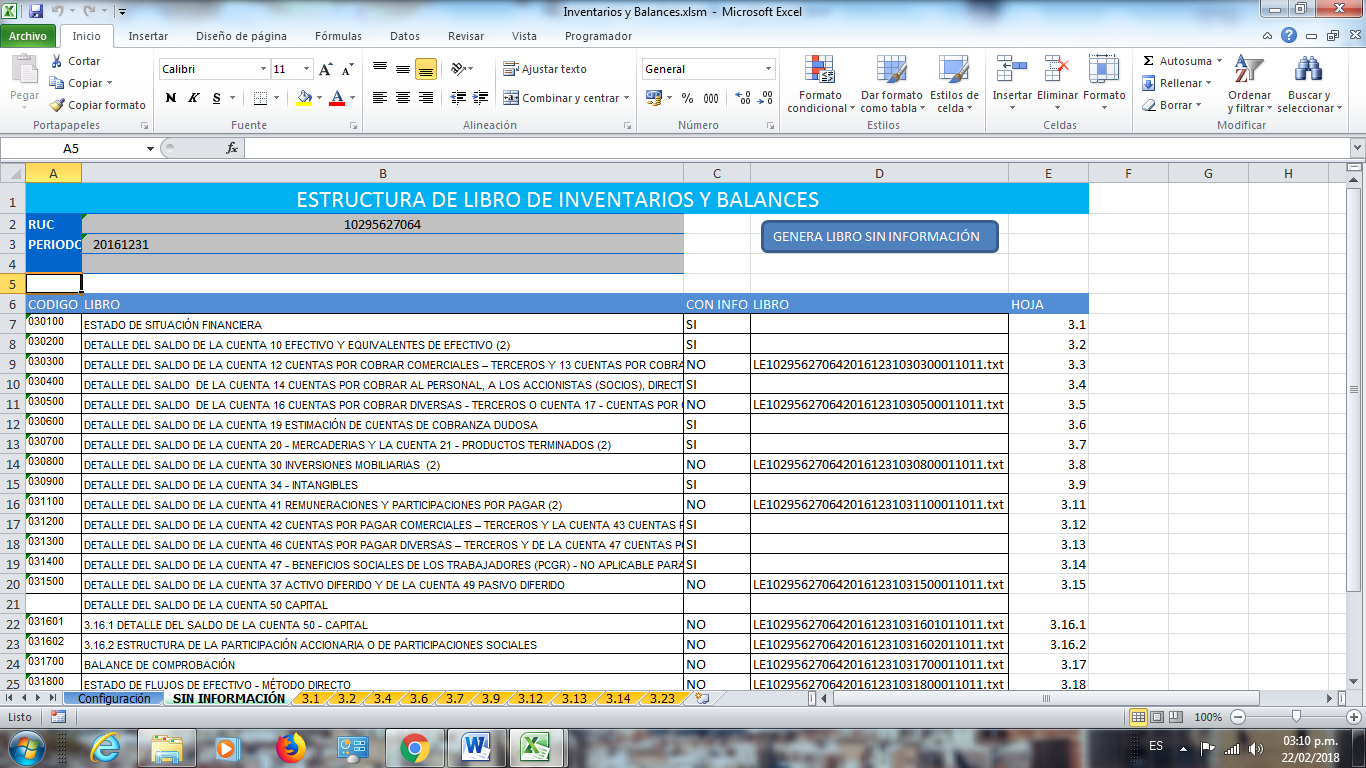Screen dimensions: 1366x768
Task: Toggle bold formatting N button
Action: 171,98
